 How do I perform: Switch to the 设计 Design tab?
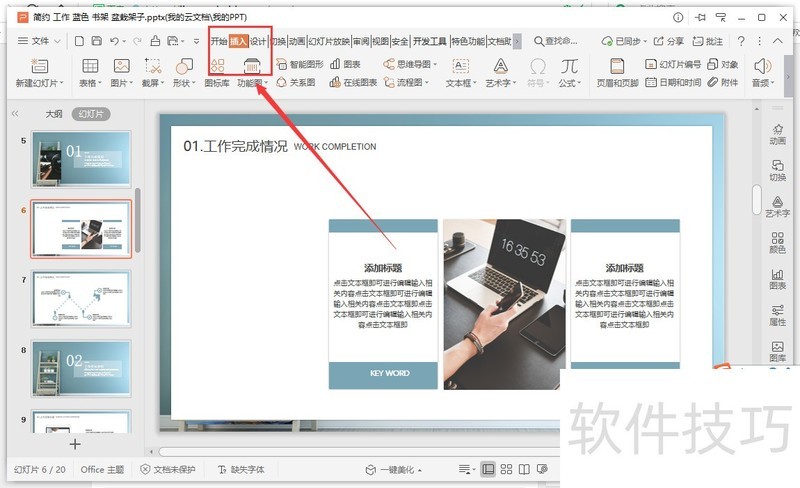258,41
